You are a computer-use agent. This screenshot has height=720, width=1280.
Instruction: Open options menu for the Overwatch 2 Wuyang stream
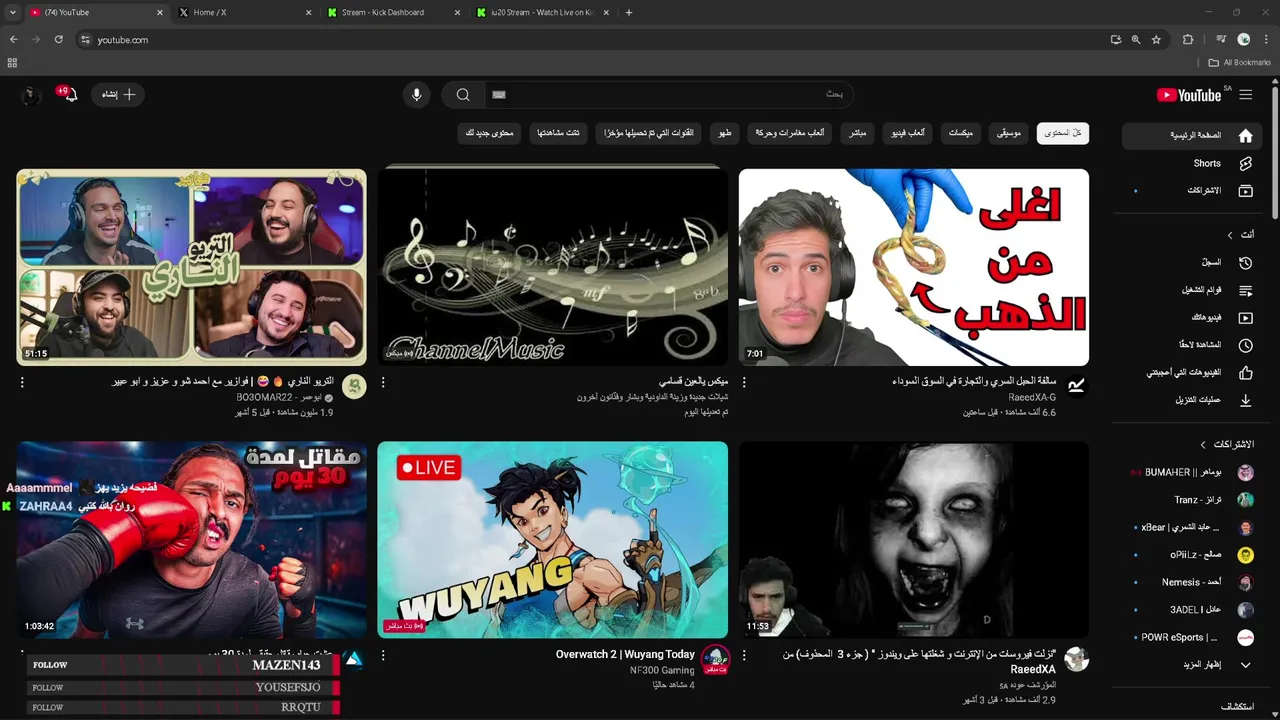pyautogui.click(x=383, y=656)
